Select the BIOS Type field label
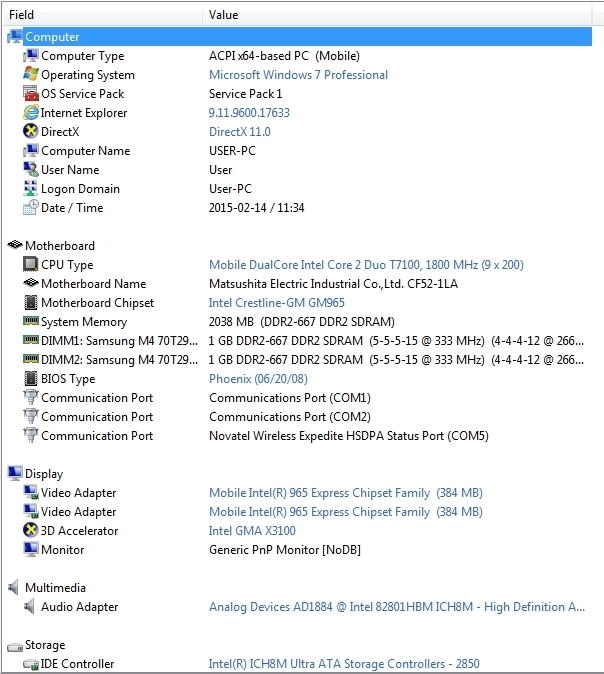Viewport: 604px width, 674px height. point(68,379)
